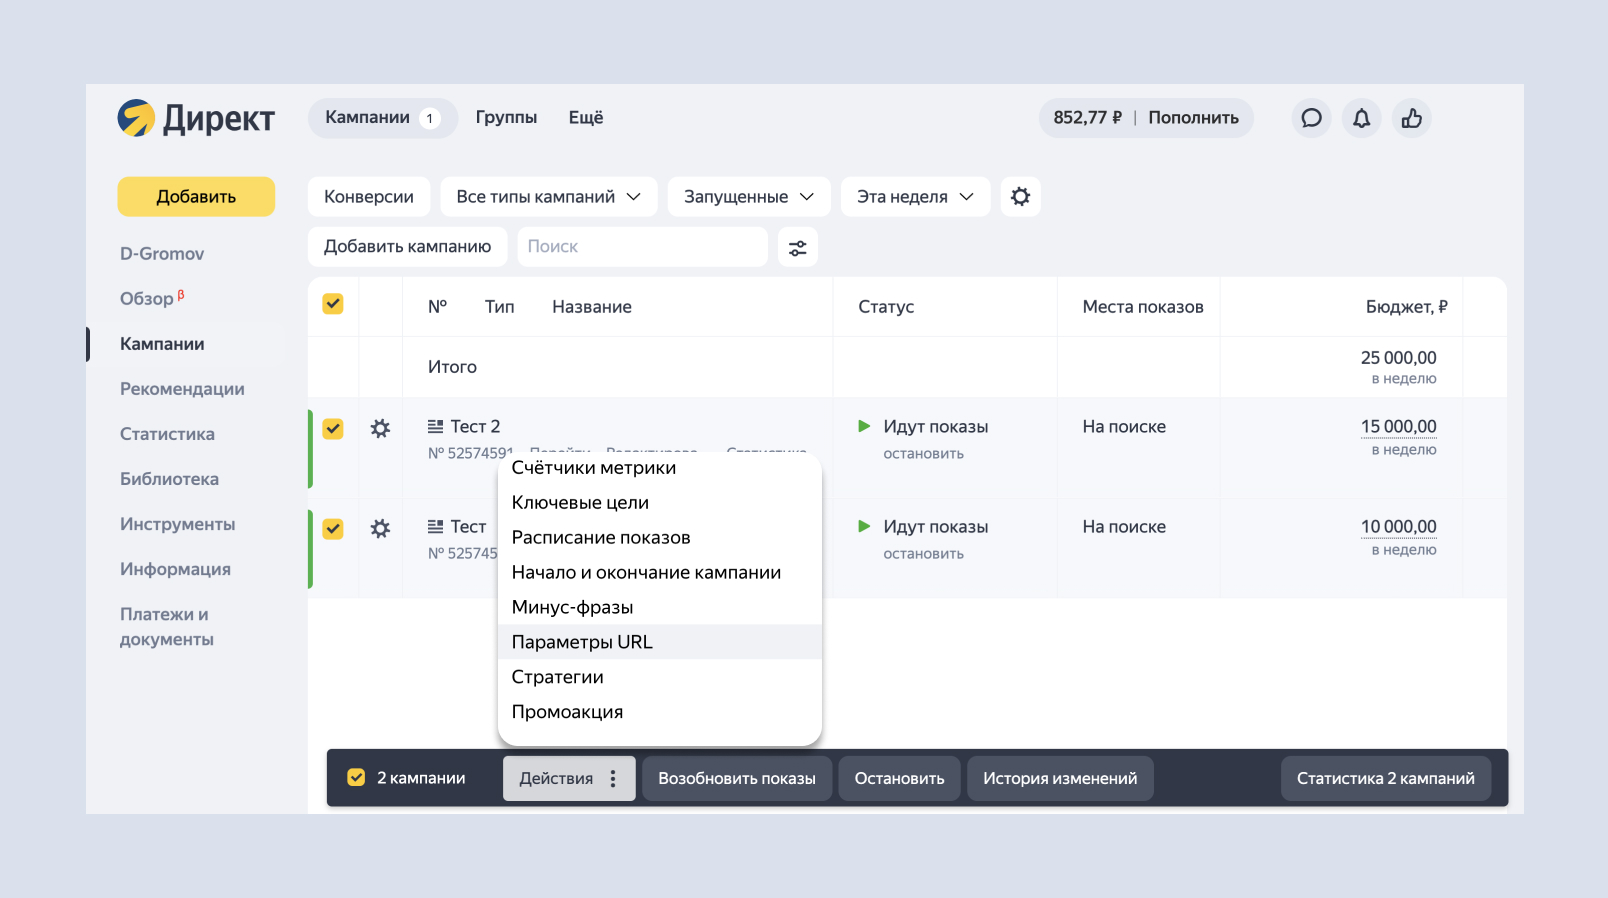The width and height of the screenshot is (1608, 898).
Task: Click the Яндекс Директ logo
Action: [x=196, y=118]
